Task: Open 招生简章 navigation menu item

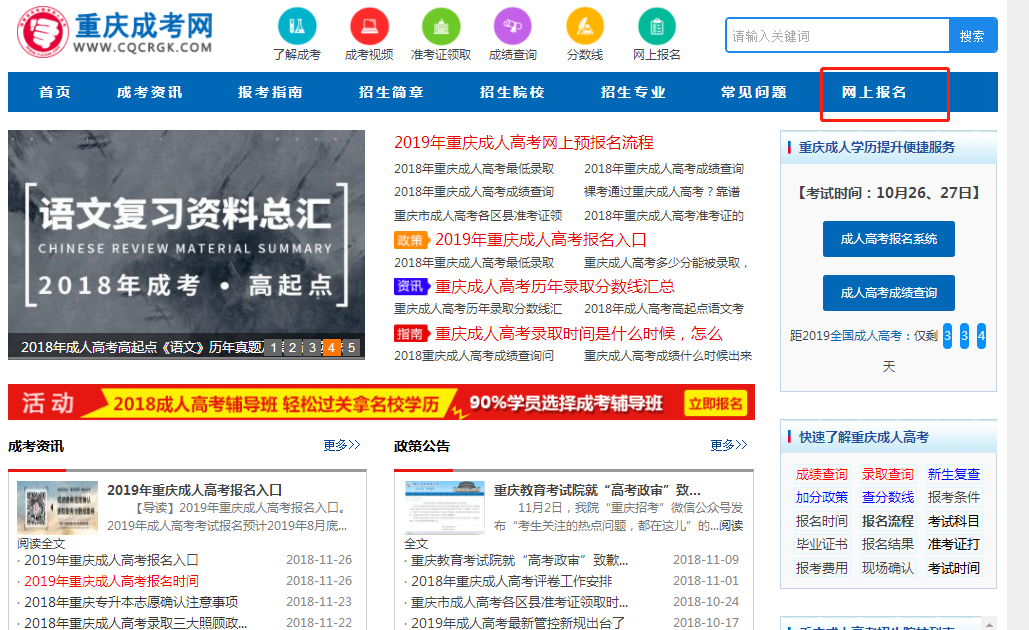Action: [391, 92]
